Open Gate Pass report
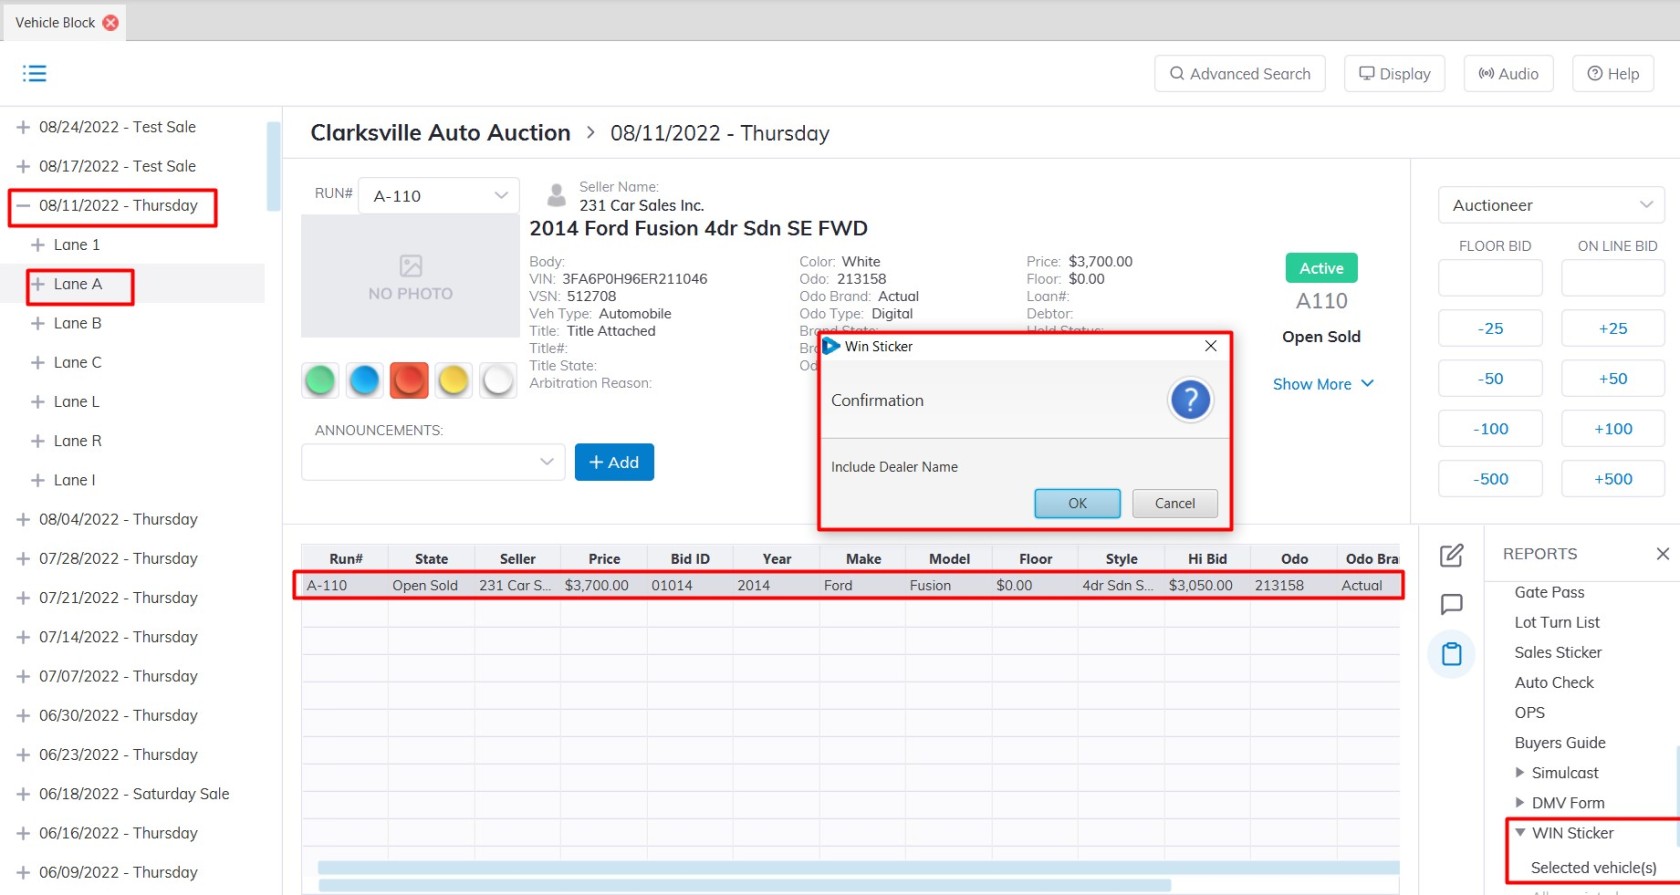The image size is (1680, 895). click(x=1549, y=592)
